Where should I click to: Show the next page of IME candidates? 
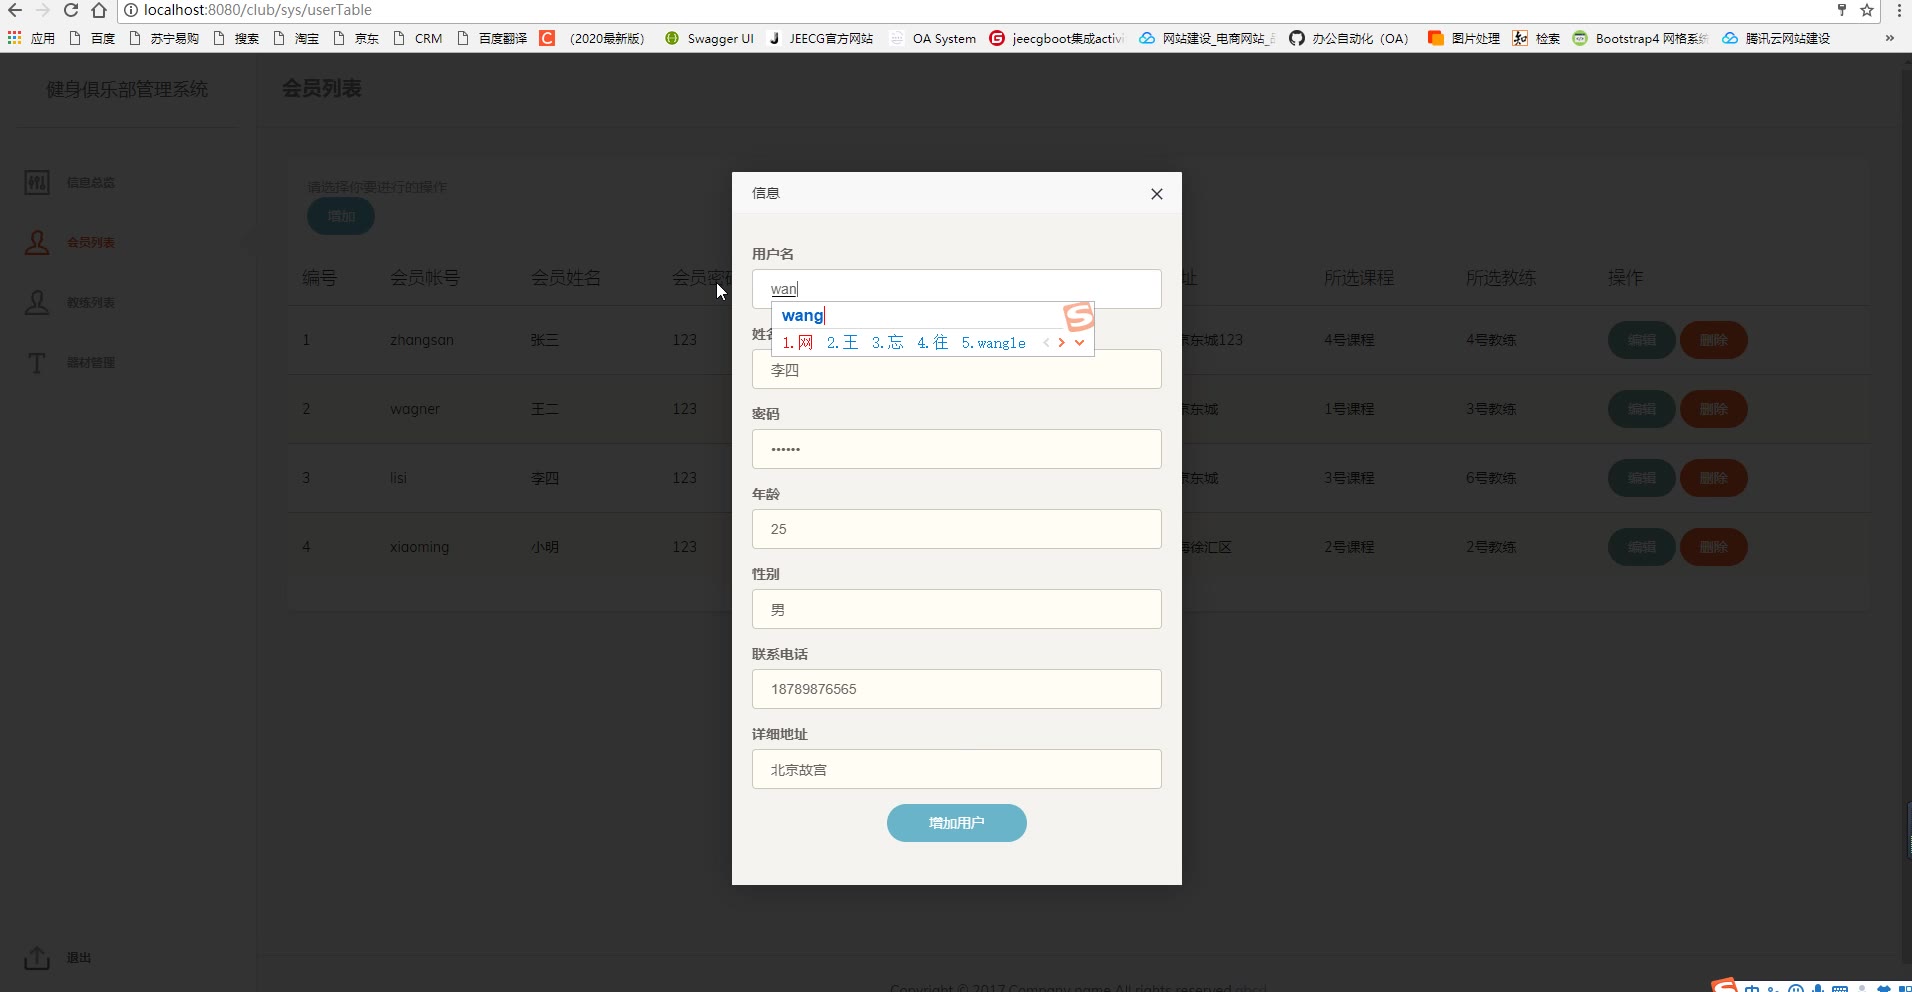click(1062, 343)
